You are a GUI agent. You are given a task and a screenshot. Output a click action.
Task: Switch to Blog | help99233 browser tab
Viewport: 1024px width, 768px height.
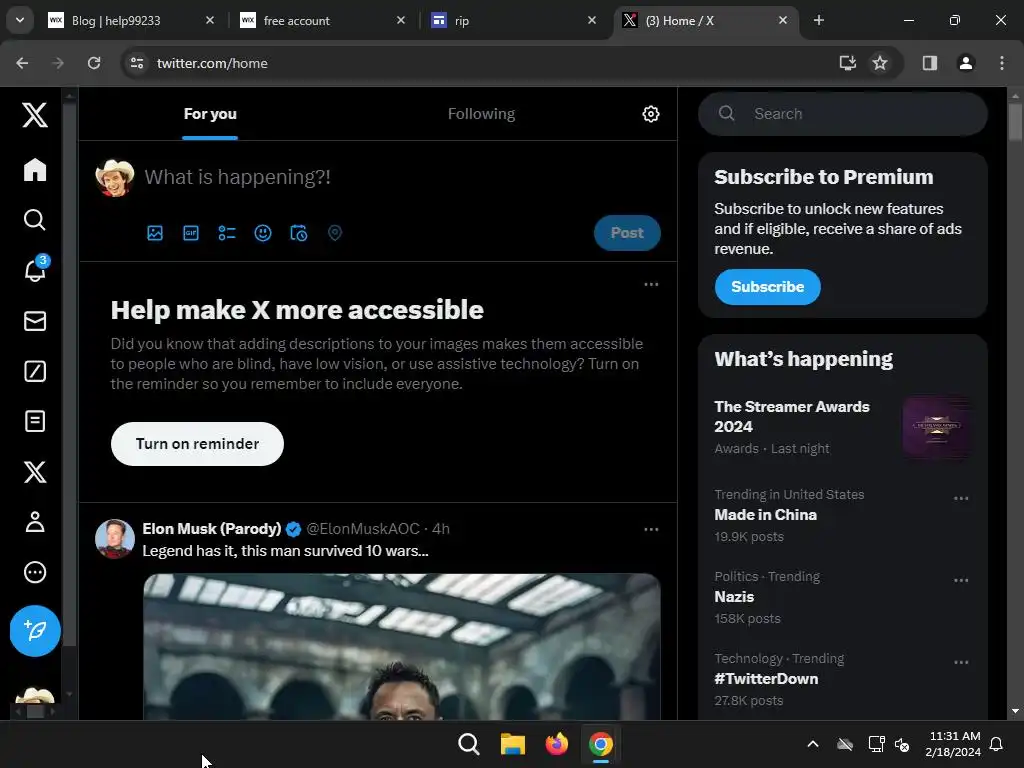[131, 20]
